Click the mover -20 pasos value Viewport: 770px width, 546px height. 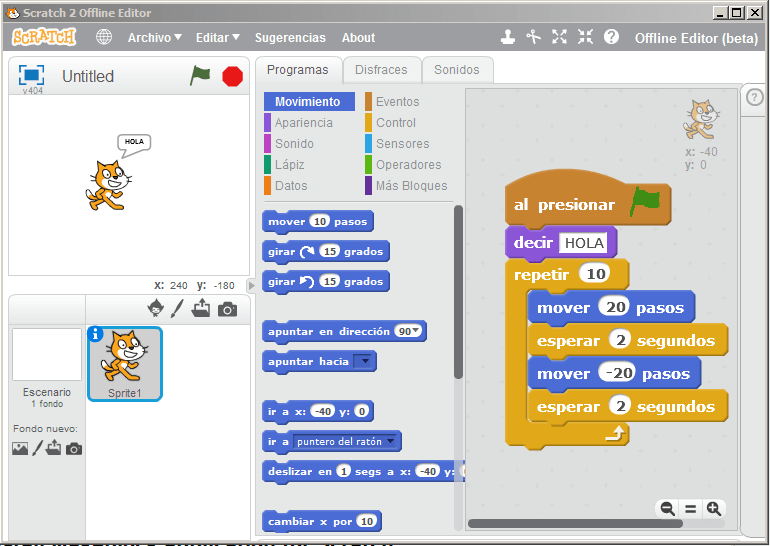[618, 373]
